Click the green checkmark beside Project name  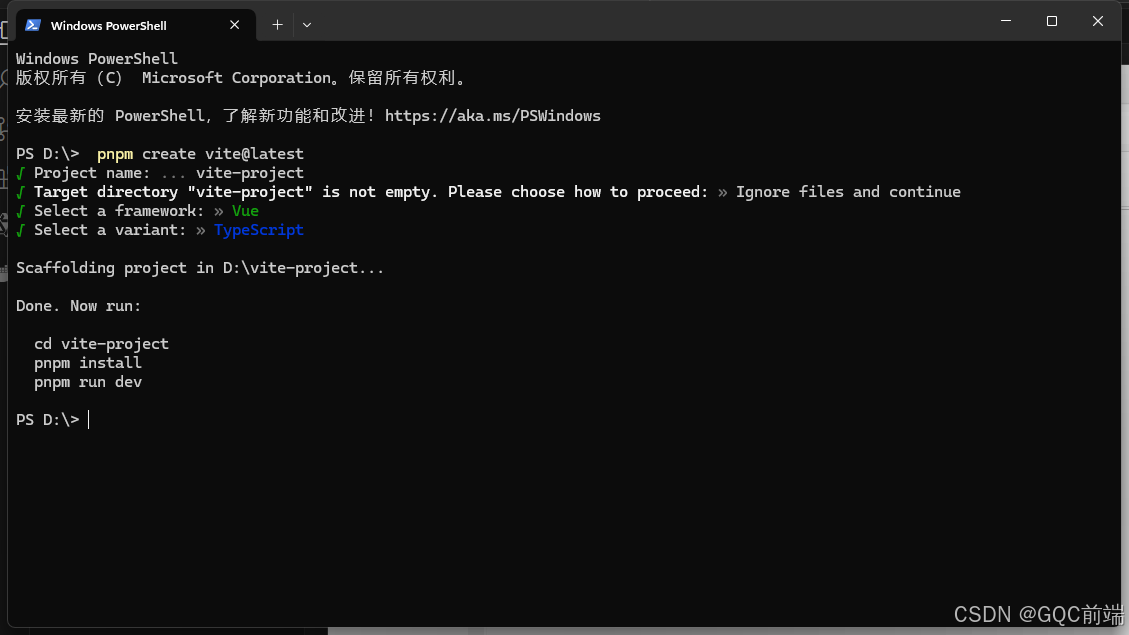[20, 172]
